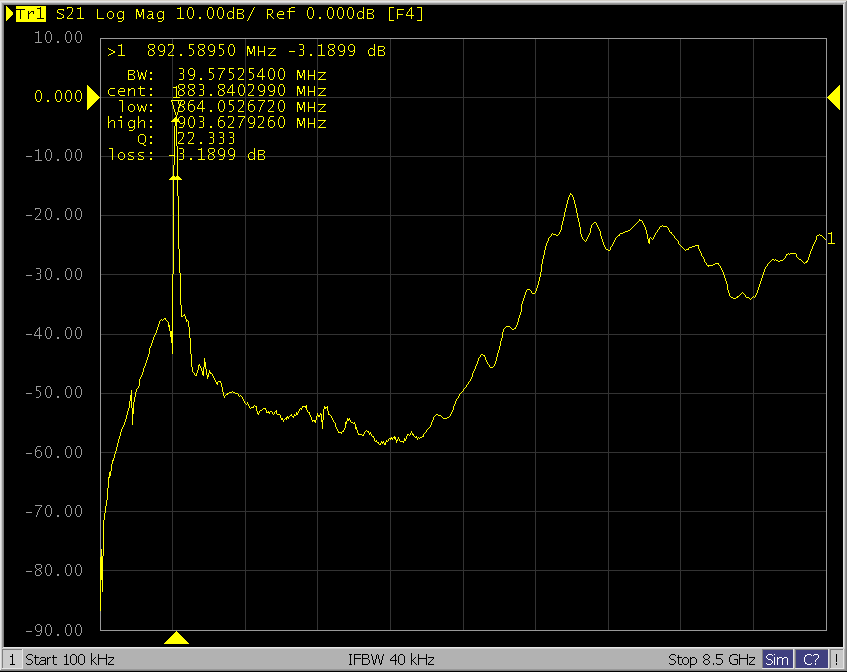Toggle the Sim status indicator
This screenshot has height=672, width=847.
point(777,660)
